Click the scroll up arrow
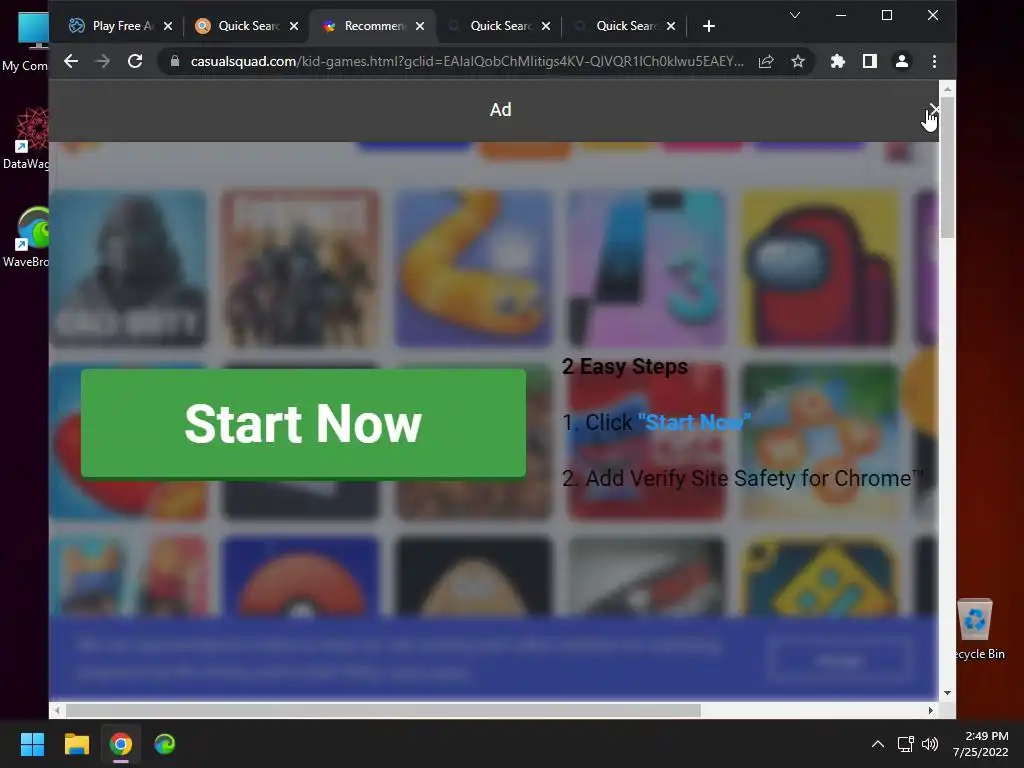The image size is (1024, 768). coord(947,88)
